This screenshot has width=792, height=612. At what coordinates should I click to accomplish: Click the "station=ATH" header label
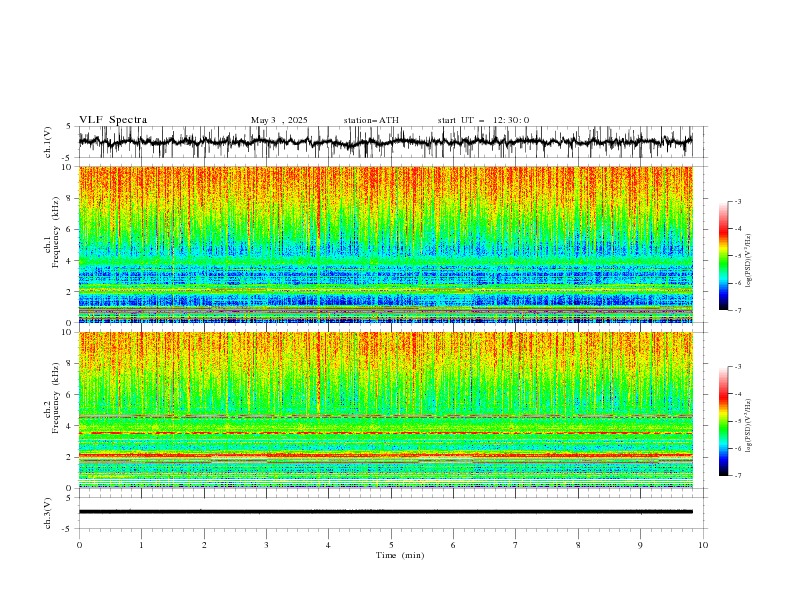371,120
